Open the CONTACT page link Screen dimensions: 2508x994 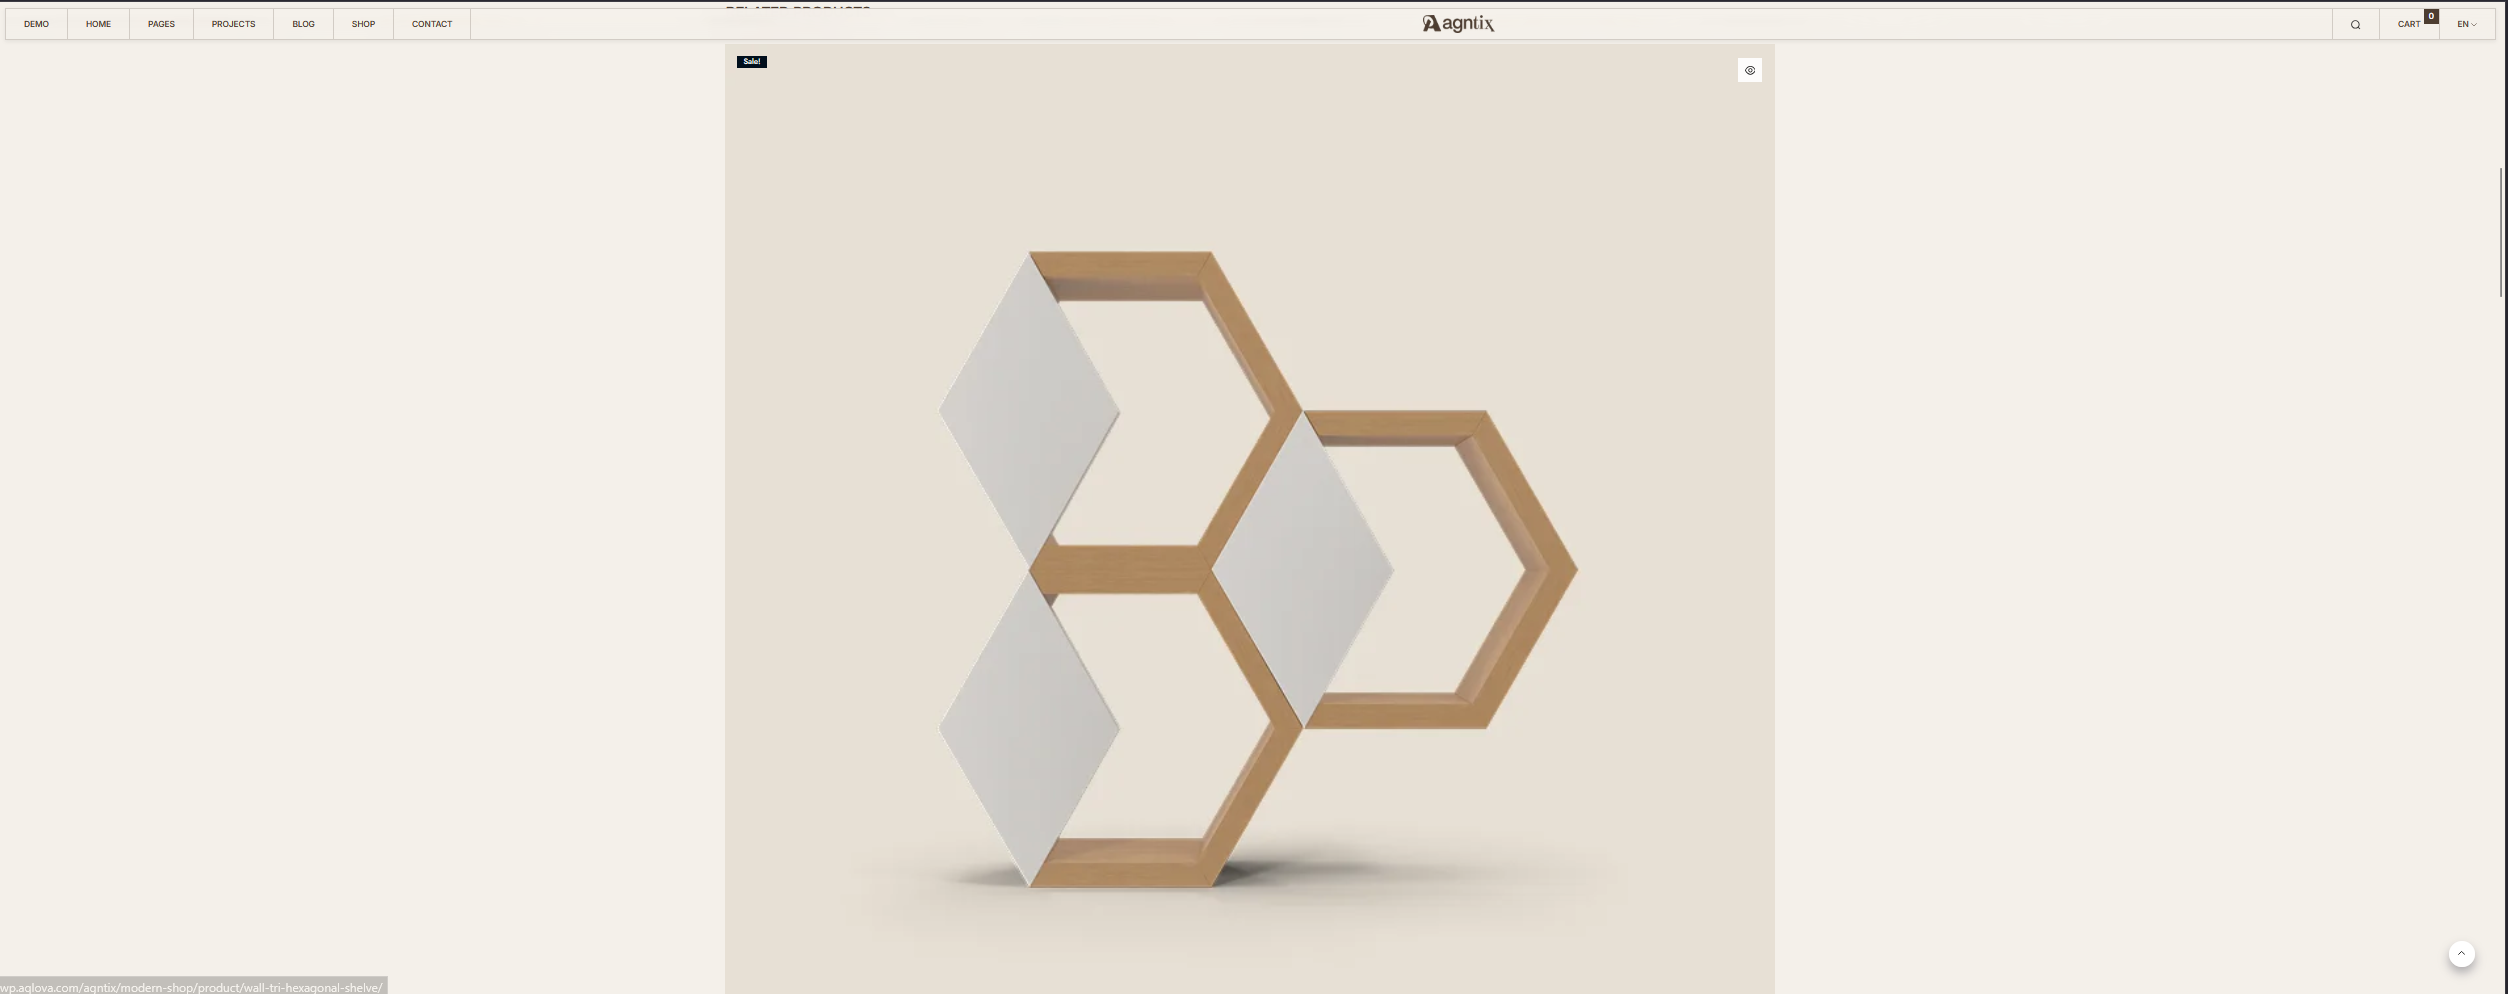click(432, 24)
